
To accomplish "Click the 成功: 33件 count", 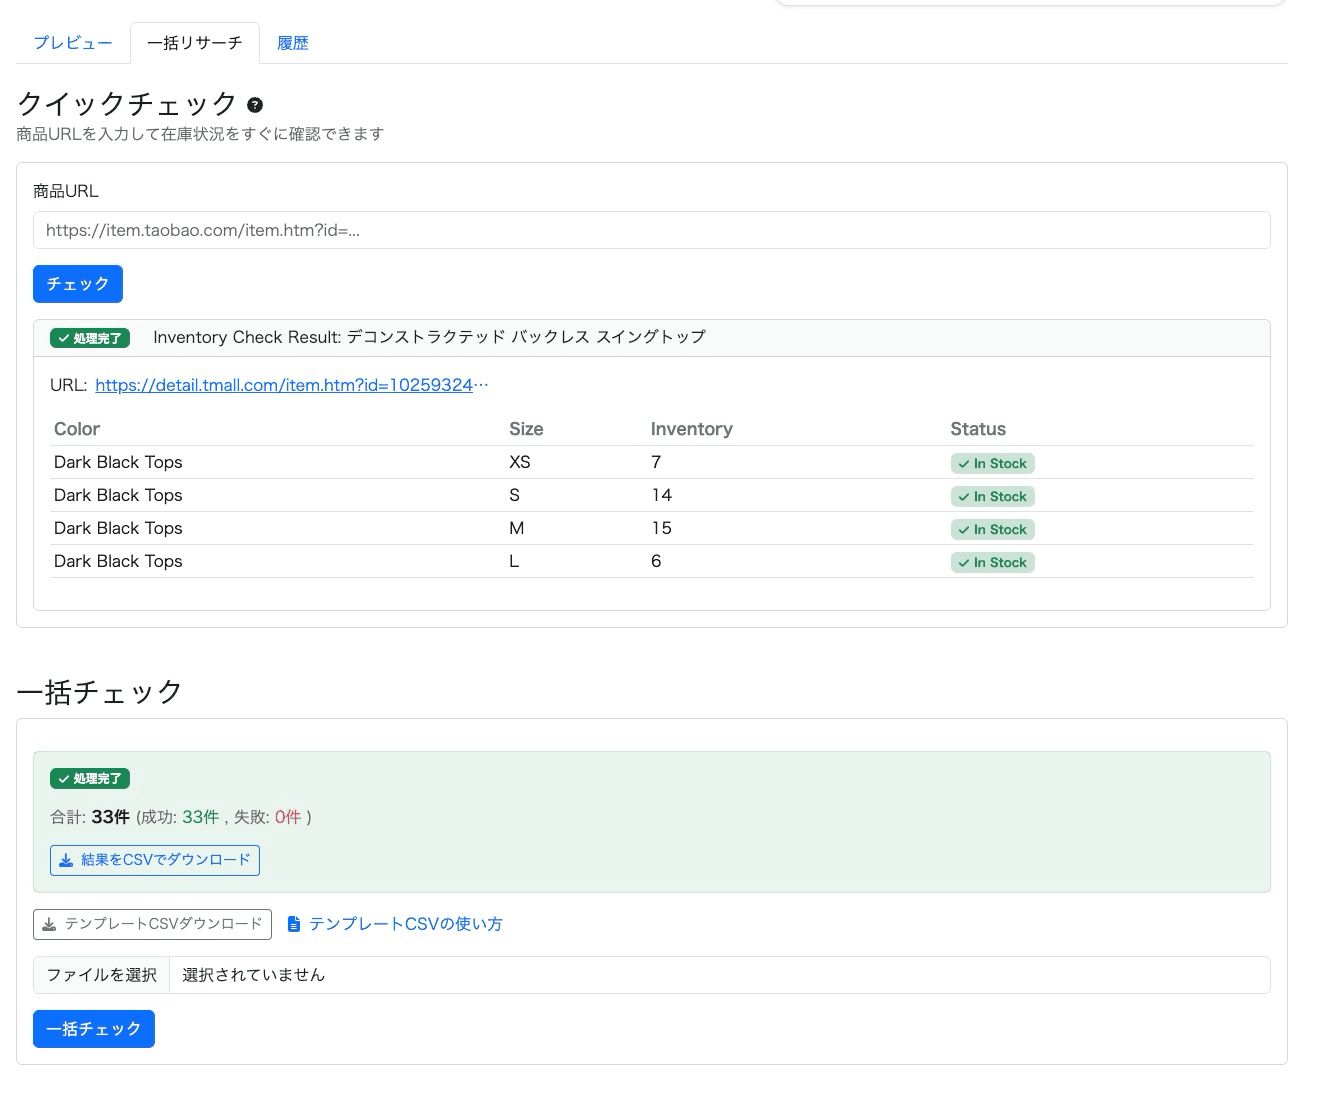I will (x=180, y=817).
